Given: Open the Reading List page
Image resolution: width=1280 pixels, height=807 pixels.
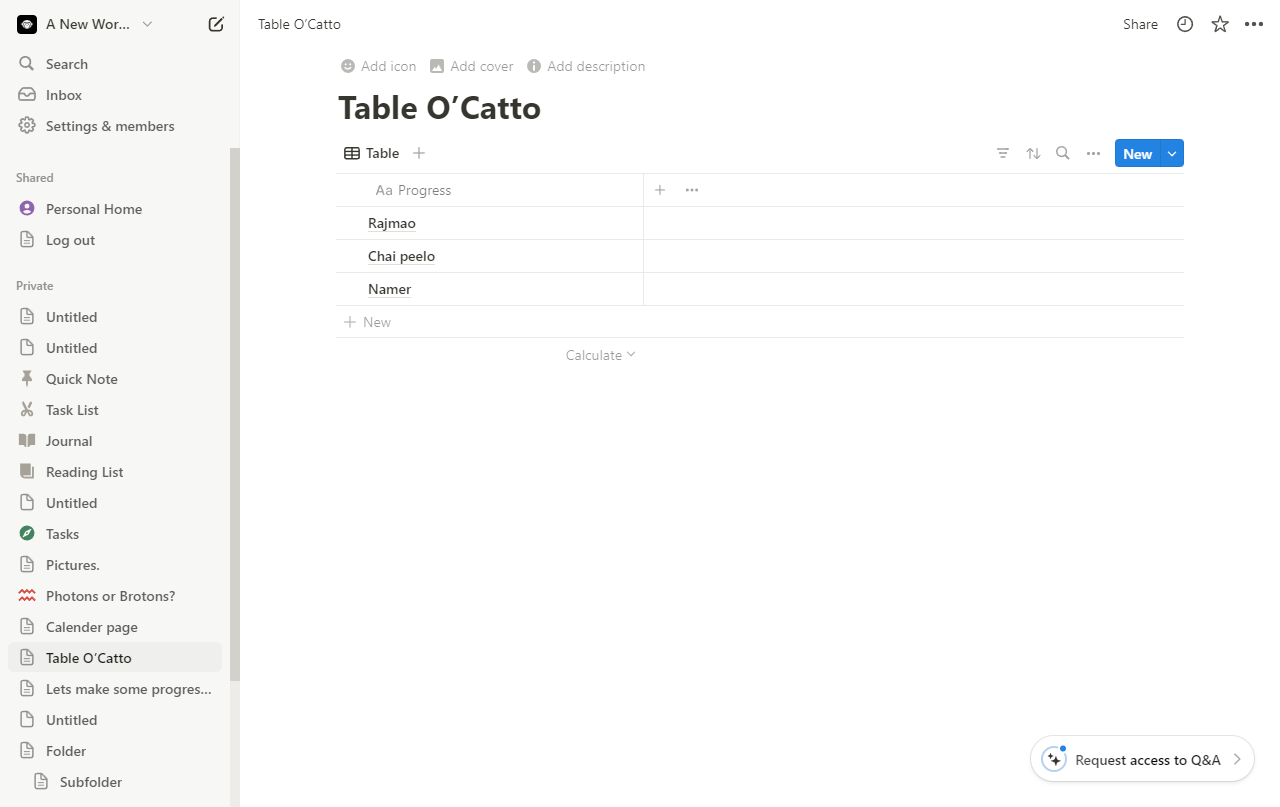Looking at the screenshot, I should (115, 472).
